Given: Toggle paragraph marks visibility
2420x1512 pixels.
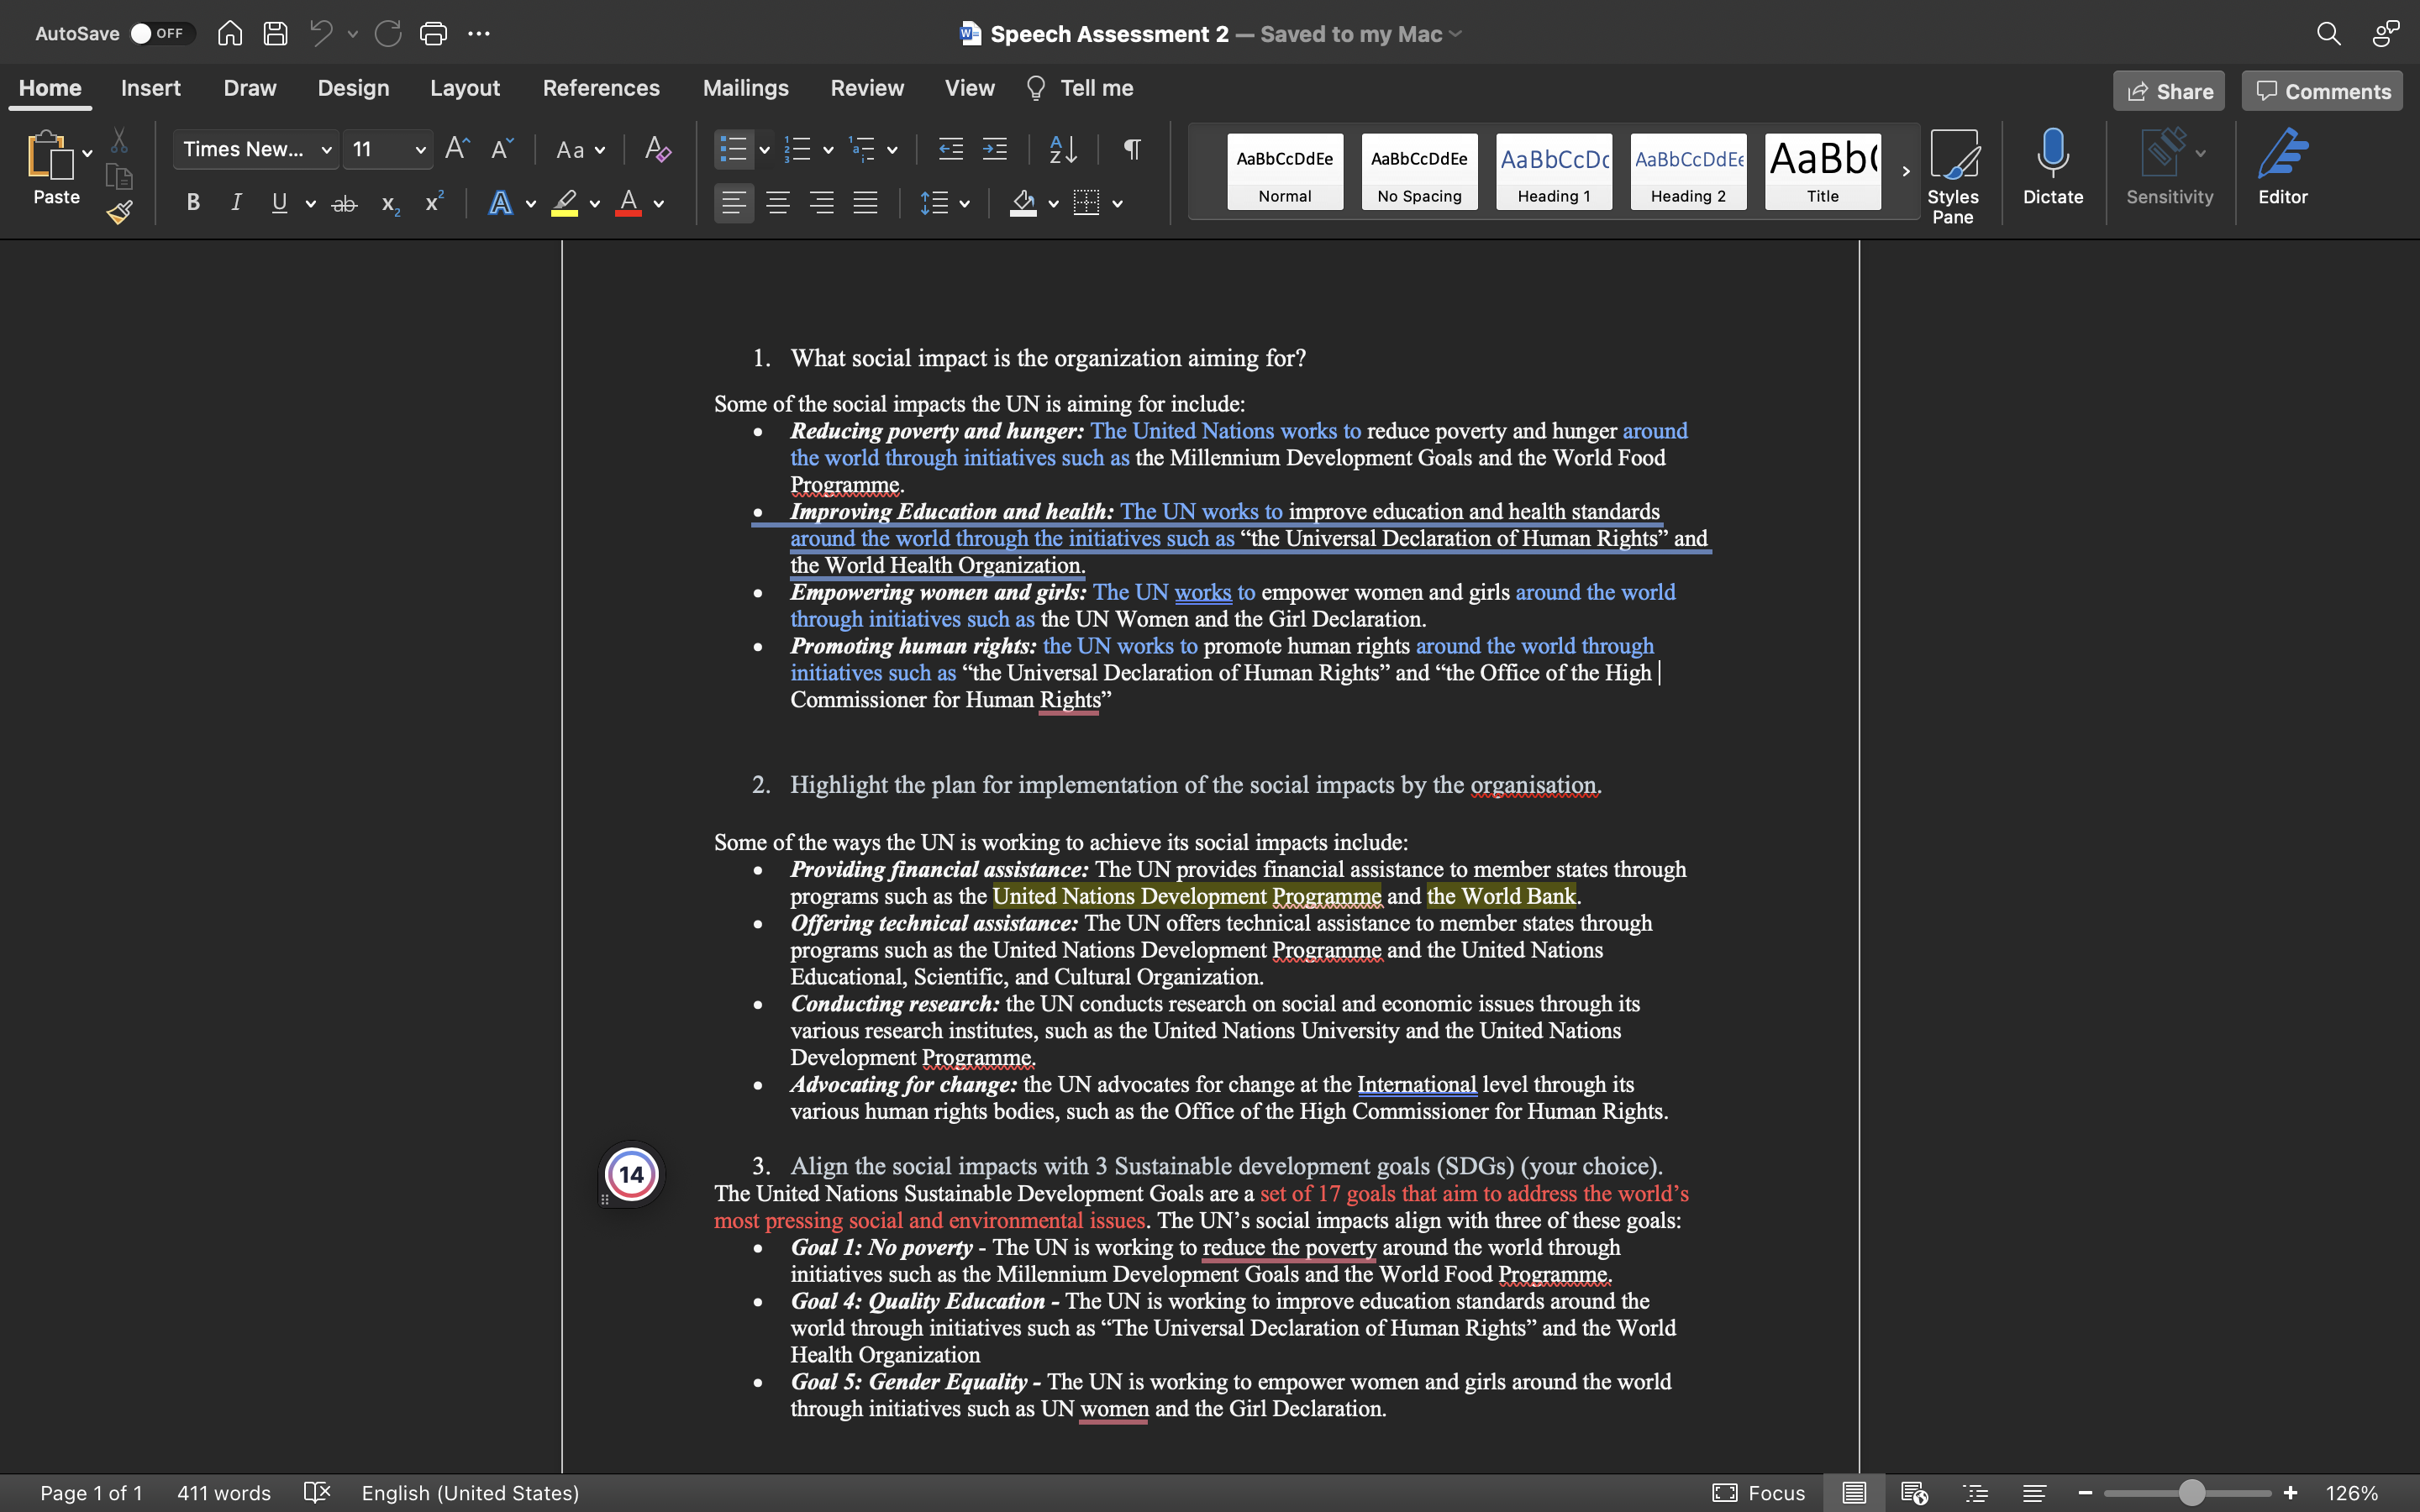Looking at the screenshot, I should point(1131,148).
